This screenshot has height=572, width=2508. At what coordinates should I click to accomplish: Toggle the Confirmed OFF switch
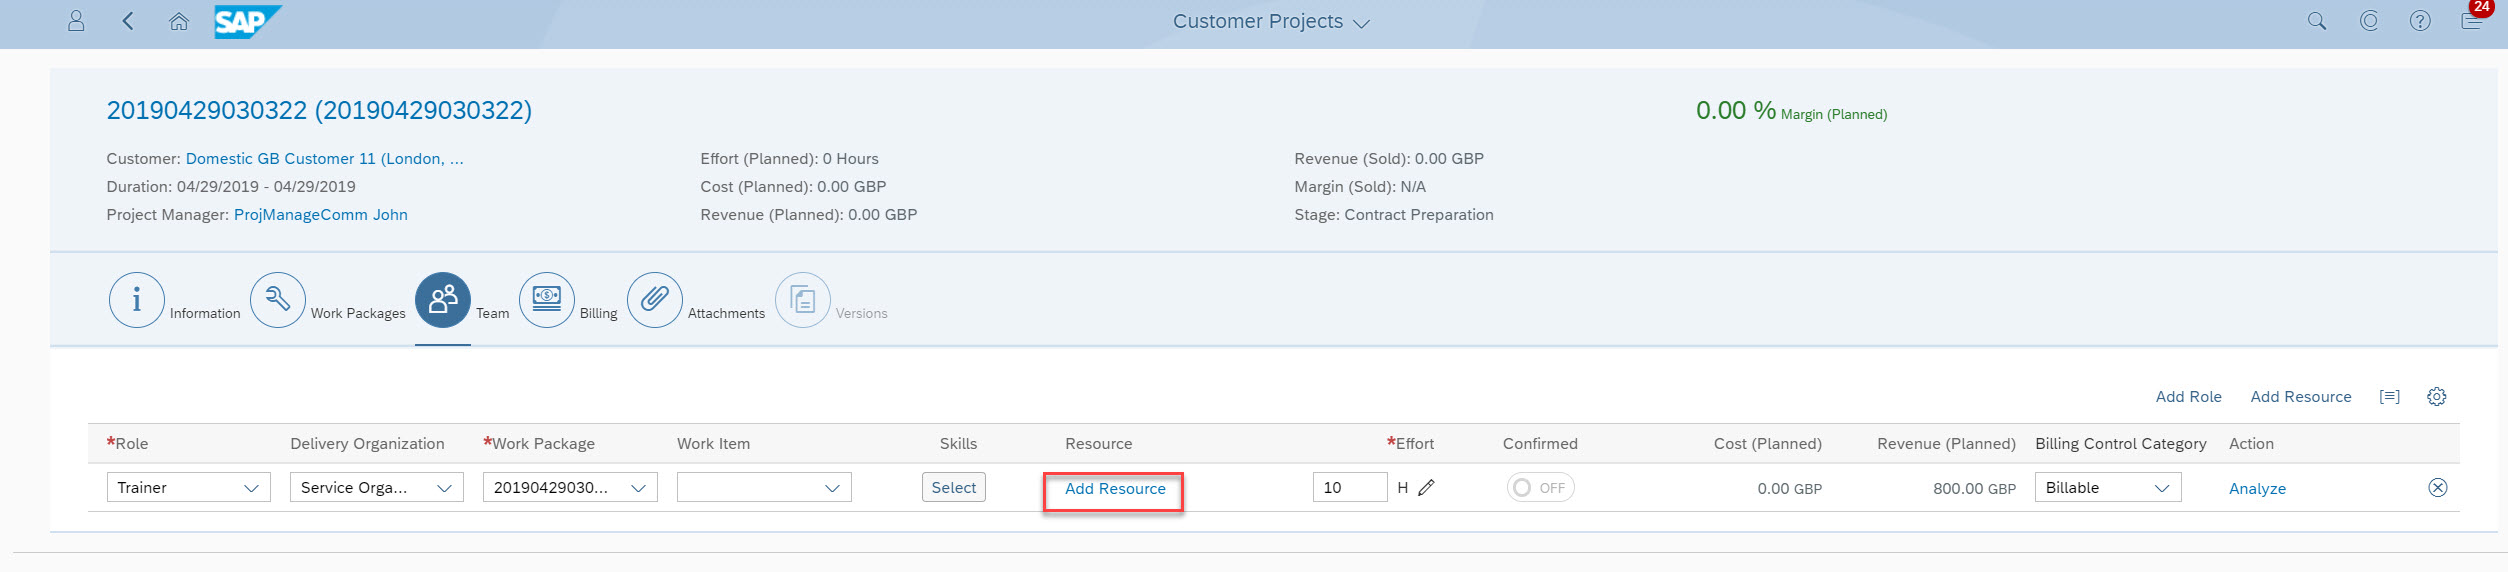click(1540, 488)
